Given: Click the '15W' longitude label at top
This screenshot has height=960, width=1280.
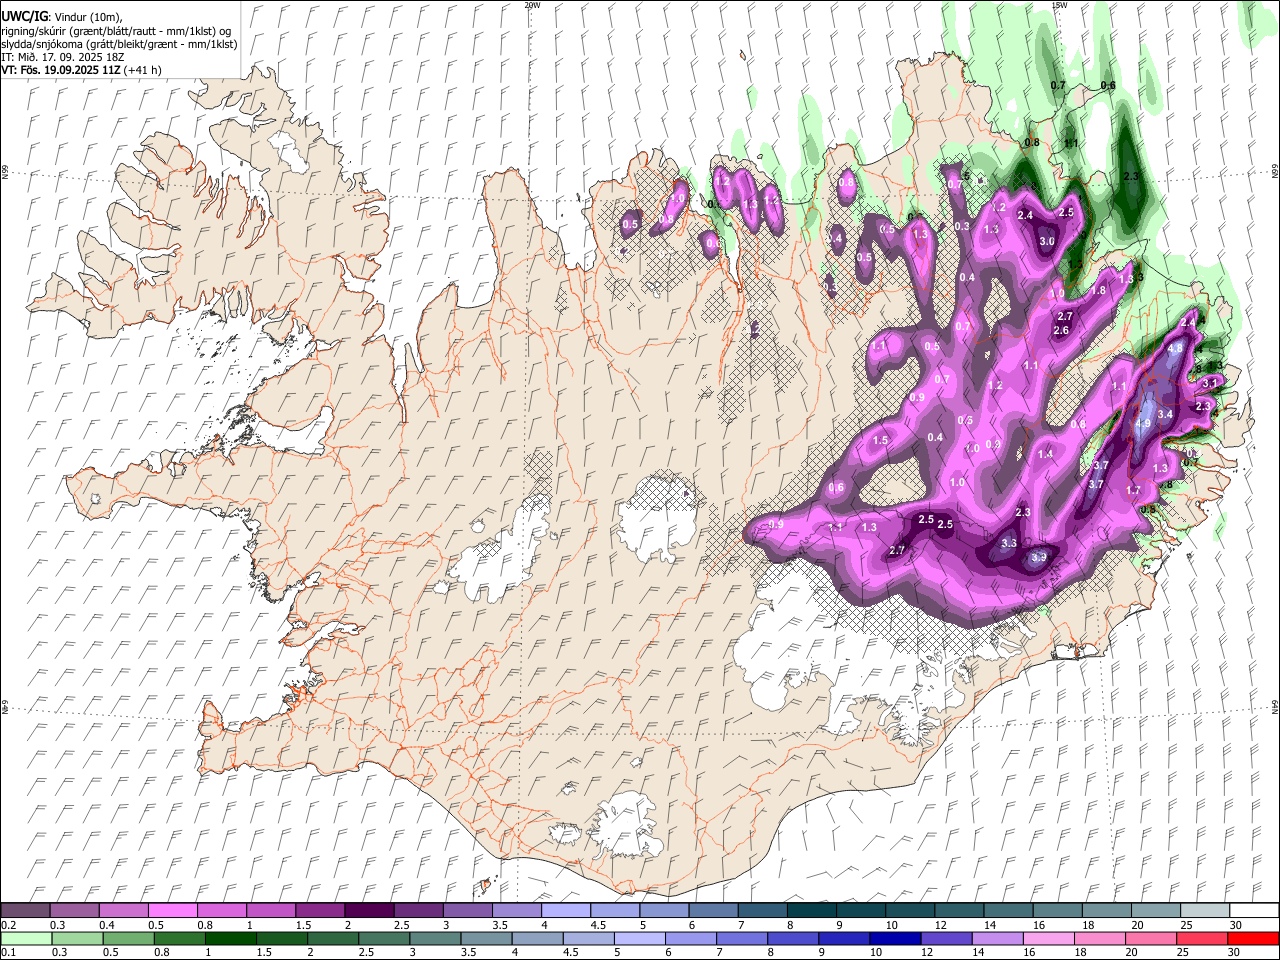Looking at the screenshot, I should click(1059, 5).
